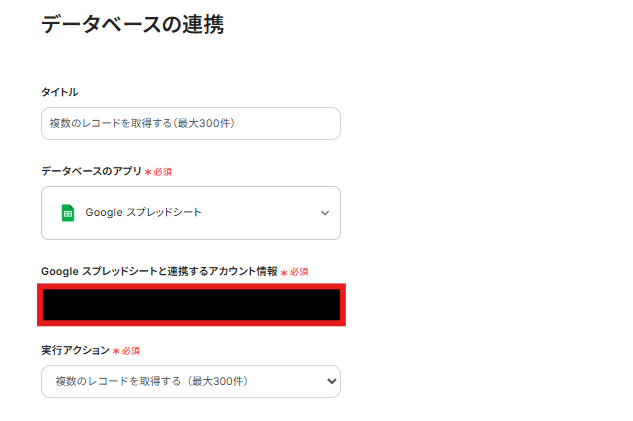The image size is (633, 421).
Task: Click the red asterisk beside 実行アクション
Action: click(115, 351)
